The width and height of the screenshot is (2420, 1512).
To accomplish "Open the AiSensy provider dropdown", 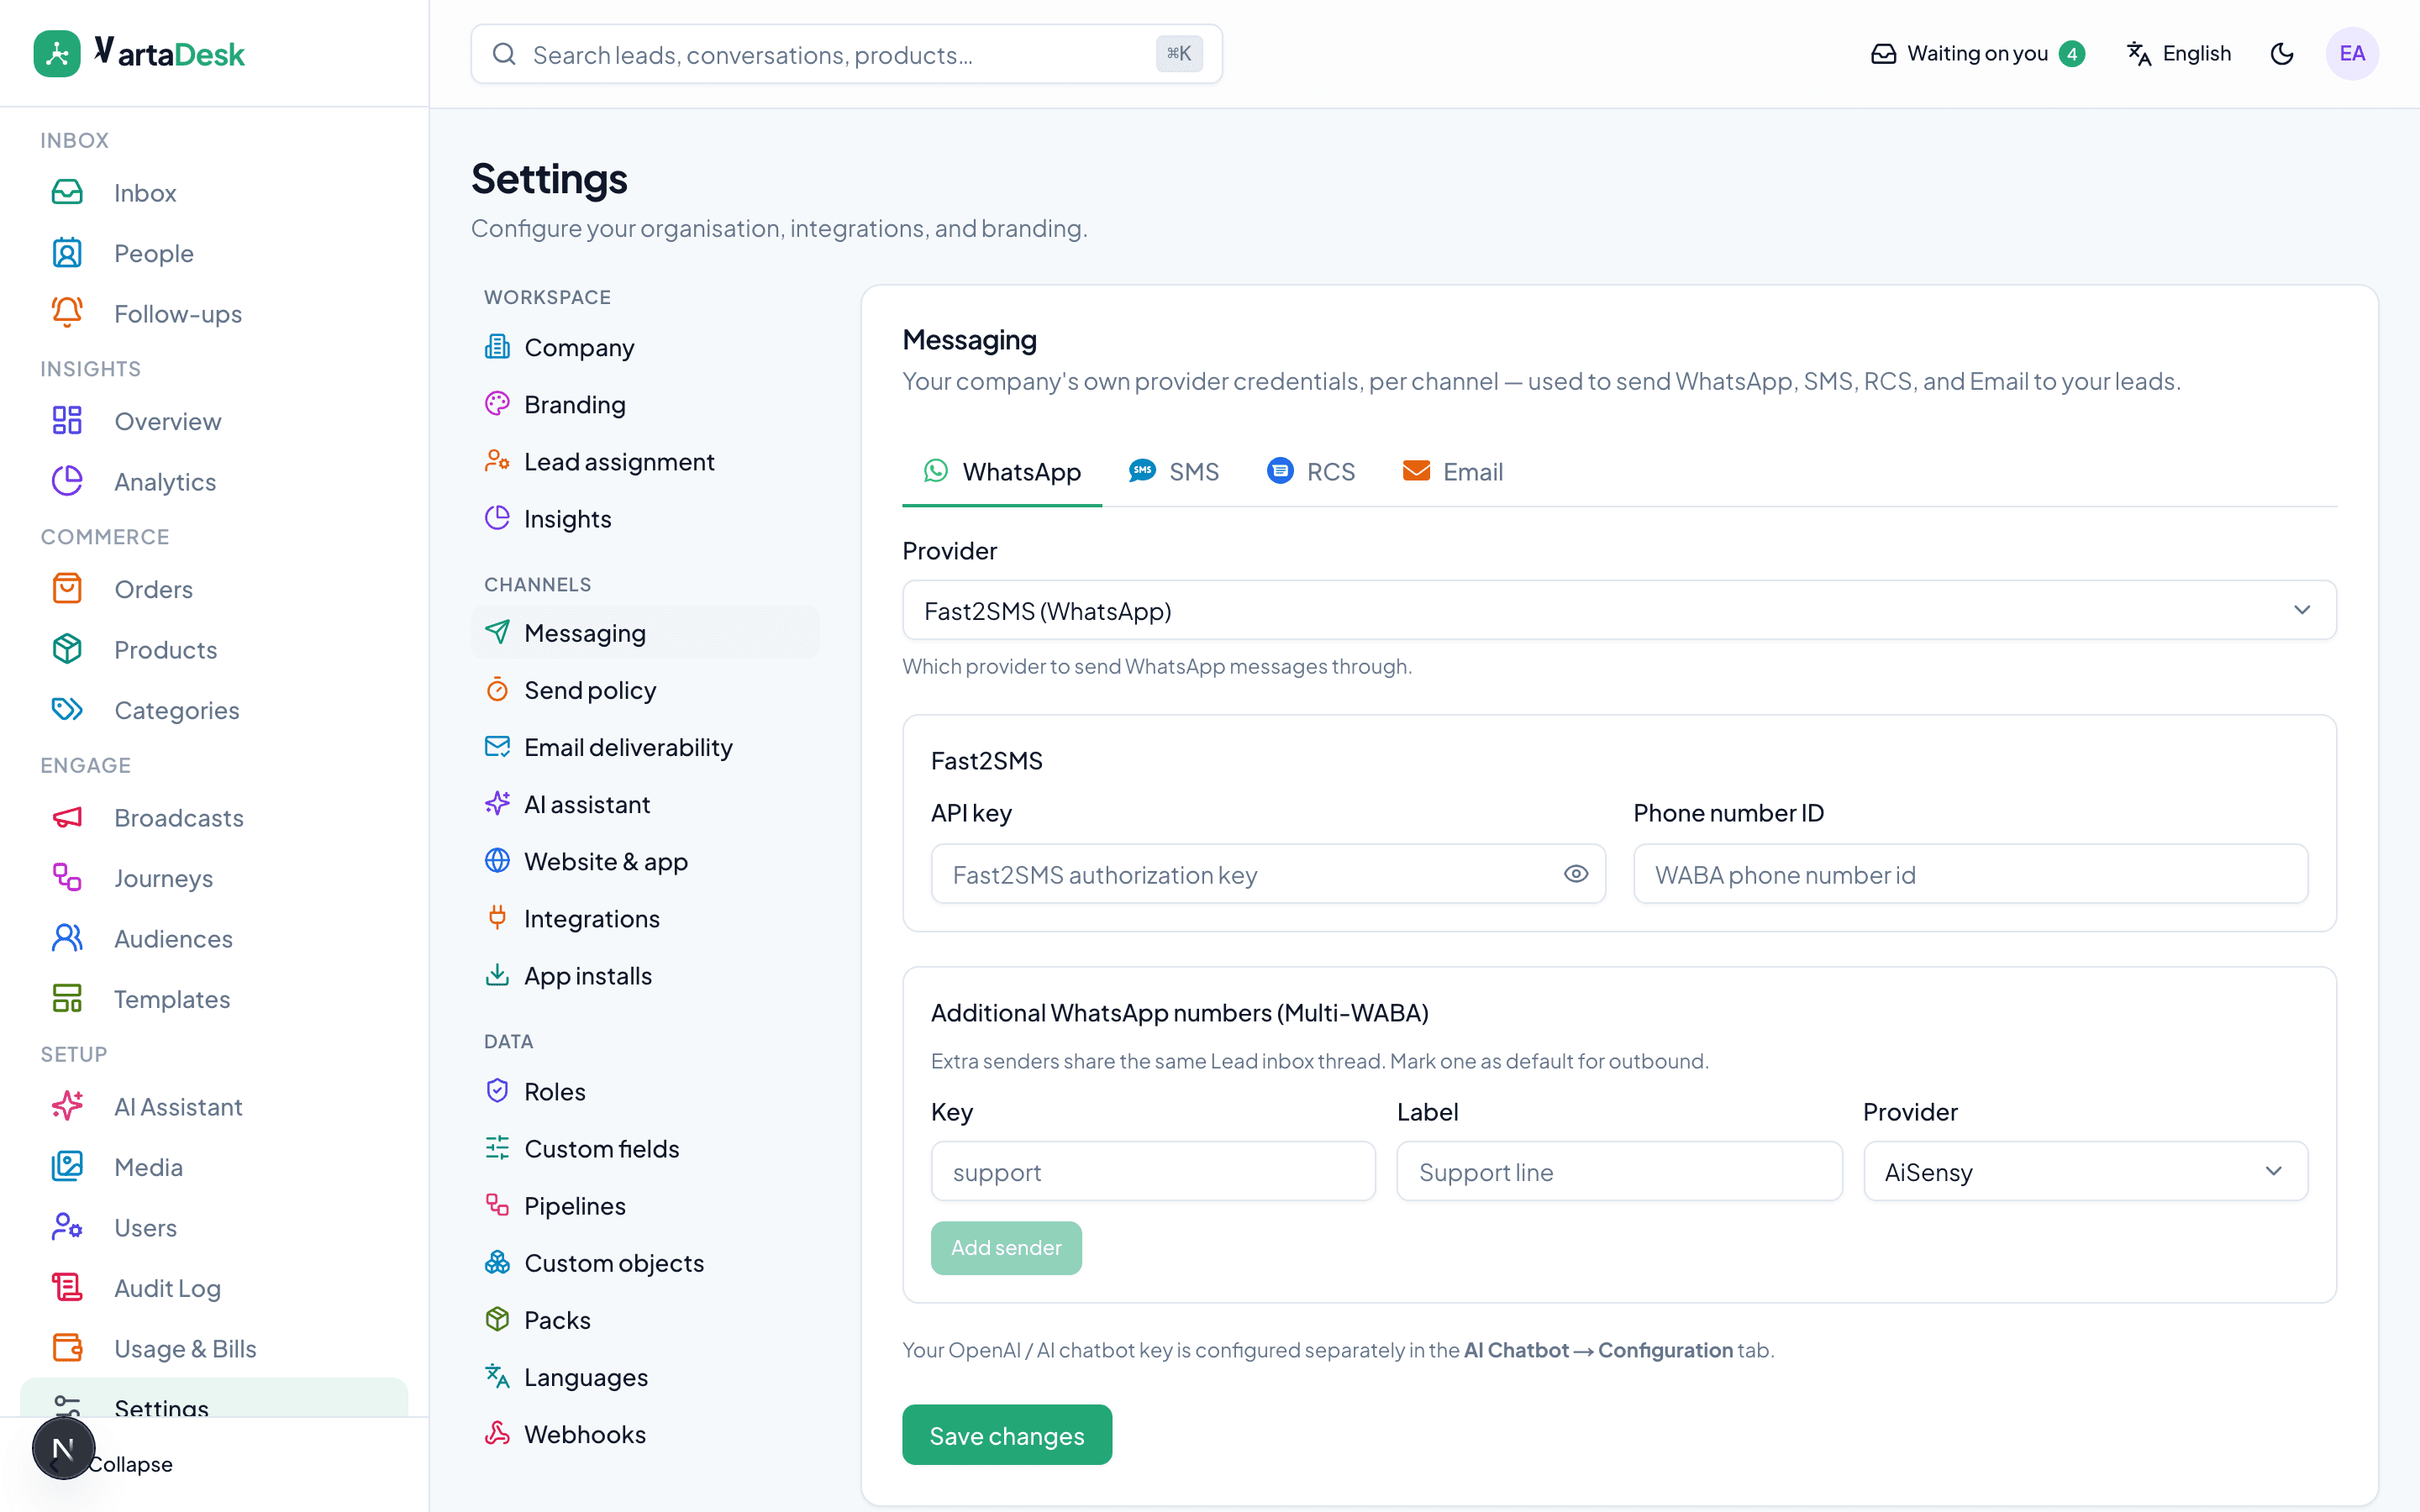I will click(x=2085, y=1171).
